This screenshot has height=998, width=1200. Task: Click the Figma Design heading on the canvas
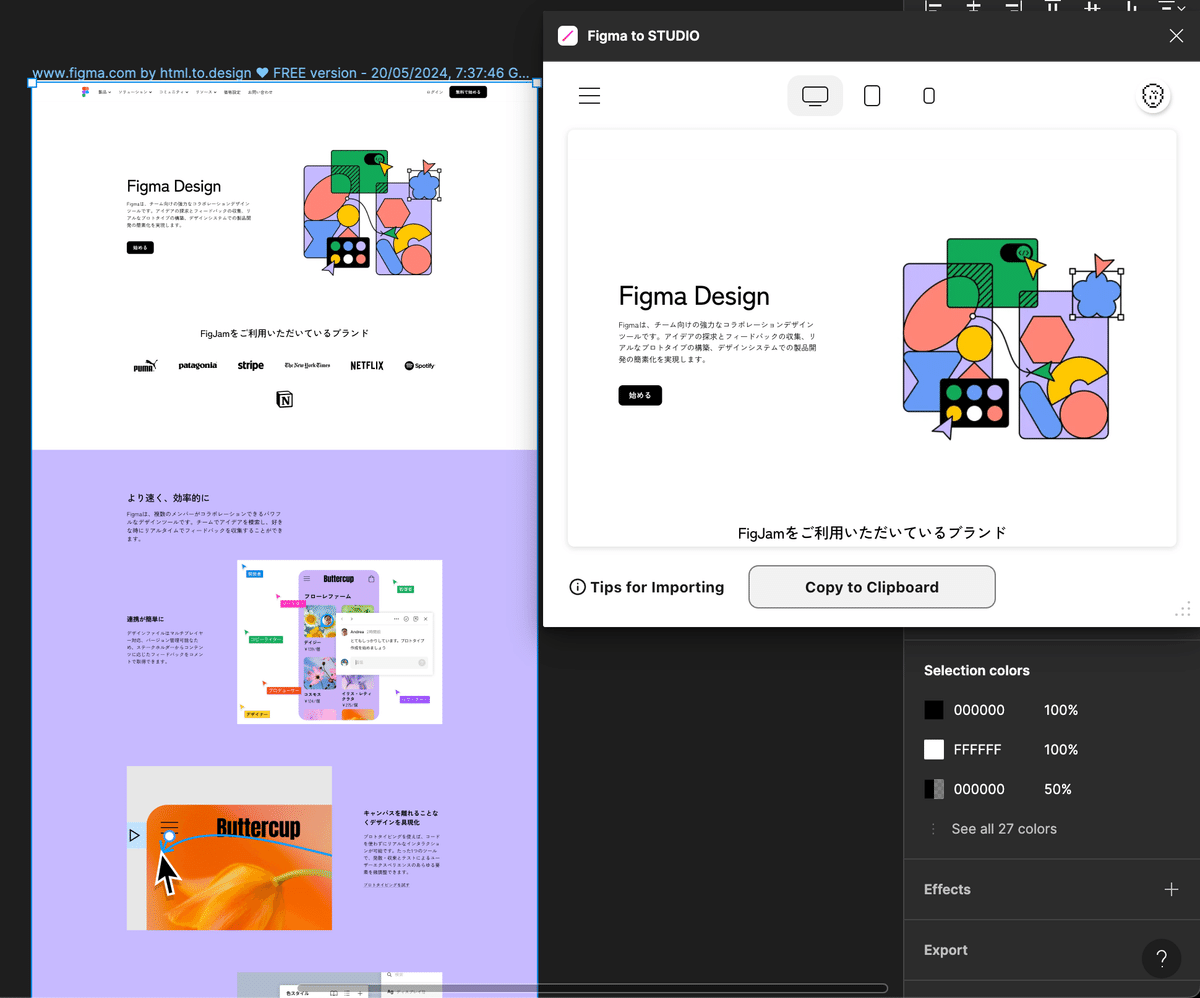tap(174, 186)
